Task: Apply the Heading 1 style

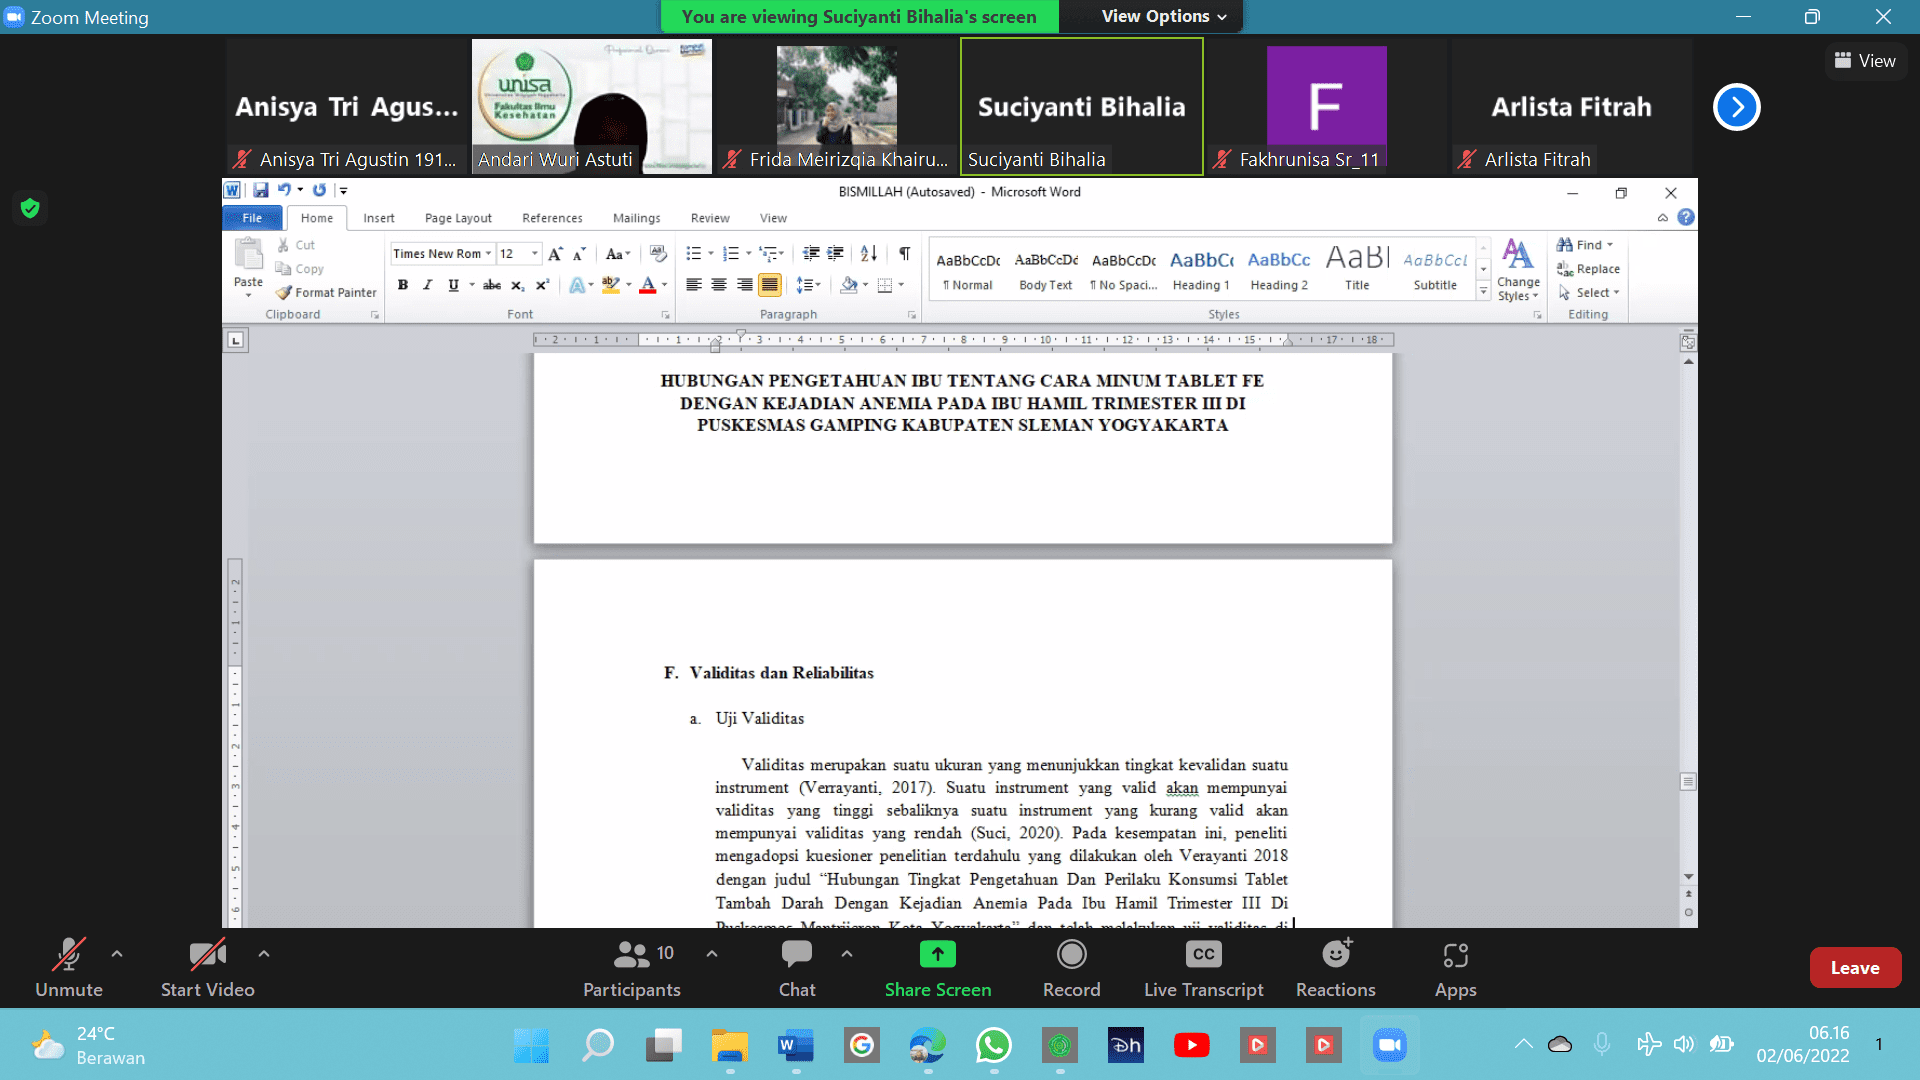Action: pyautogui.click(x=1201, y=270)
